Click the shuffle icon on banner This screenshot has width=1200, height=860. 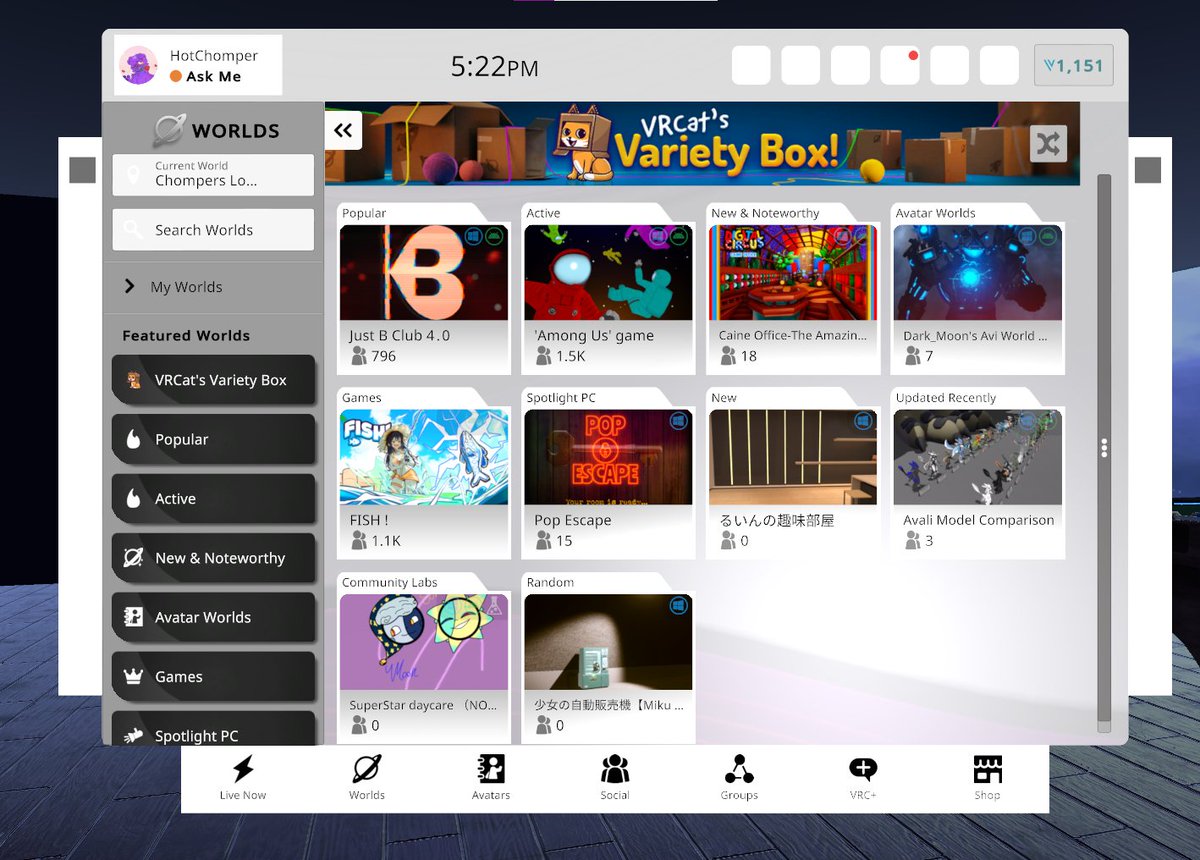pos(1048,144)
